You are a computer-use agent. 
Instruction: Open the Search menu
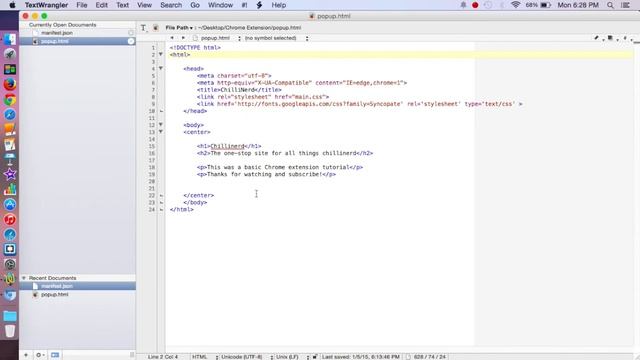pyautogui.click(x=171, y=5)
